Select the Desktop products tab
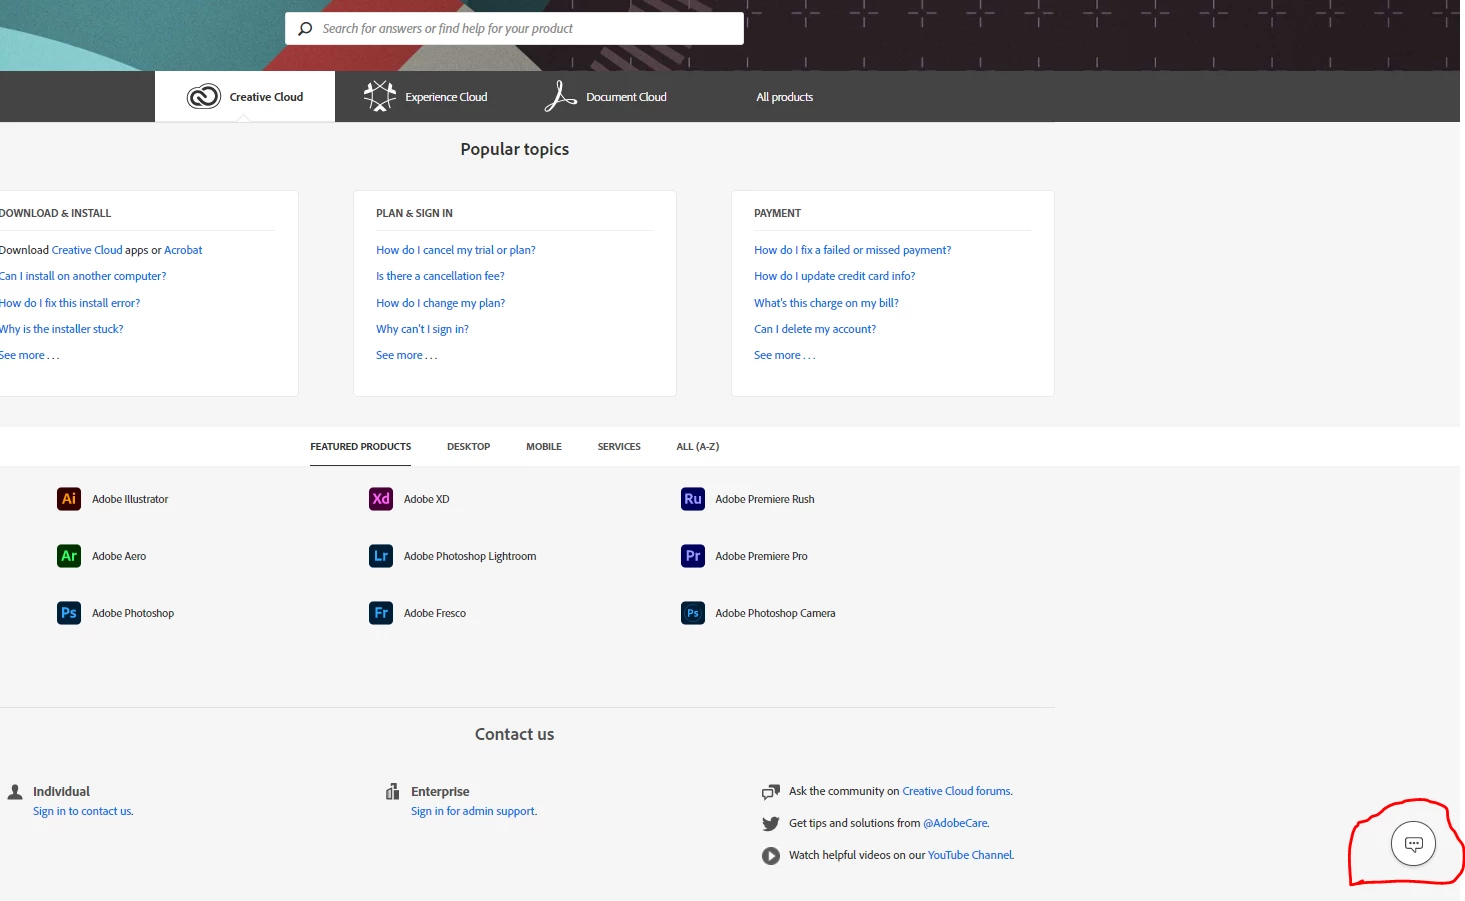The image size is (1465, 901). pyautogui.click(x=468, y=447)
